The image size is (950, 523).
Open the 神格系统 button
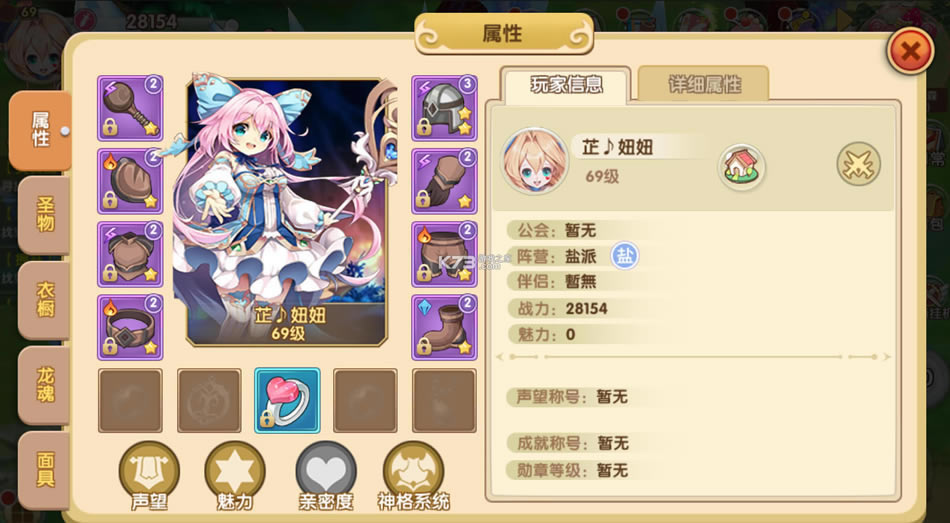coord(414,476)
